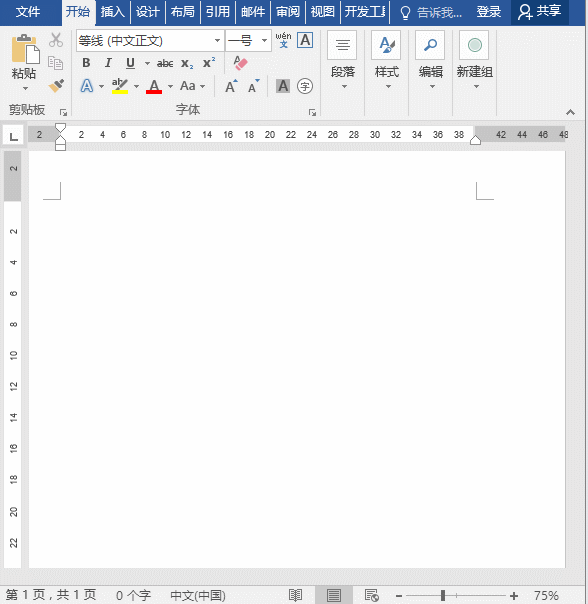Viewport: 588px width, 604px height.
Task: Clear all formatting with eraser icon
Action: (x=240, y=63)
